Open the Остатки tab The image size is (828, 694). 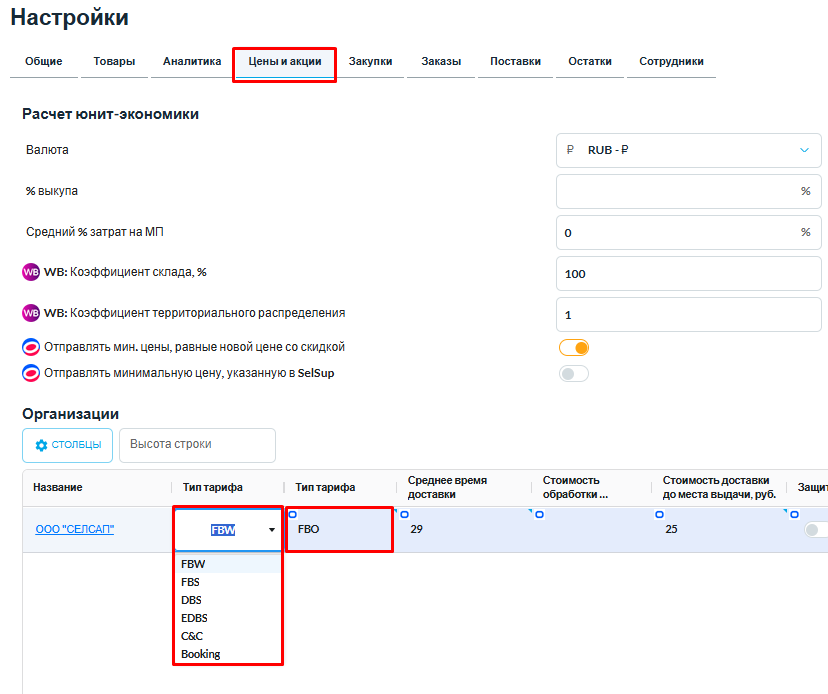[590, 62]
